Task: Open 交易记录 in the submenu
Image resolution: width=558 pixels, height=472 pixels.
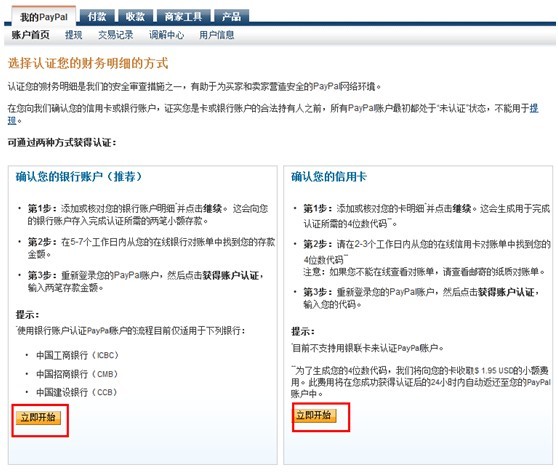Action: (x=116, y=35)
